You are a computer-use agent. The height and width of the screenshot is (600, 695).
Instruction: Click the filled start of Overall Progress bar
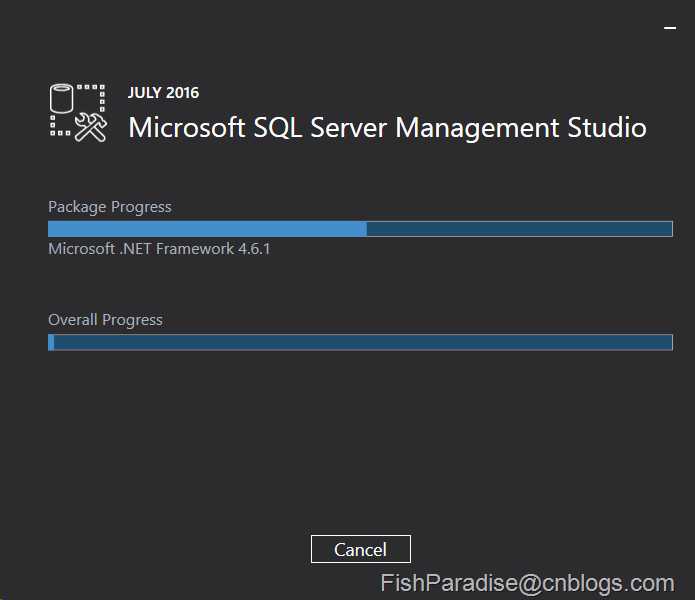(x=51, y=342)
